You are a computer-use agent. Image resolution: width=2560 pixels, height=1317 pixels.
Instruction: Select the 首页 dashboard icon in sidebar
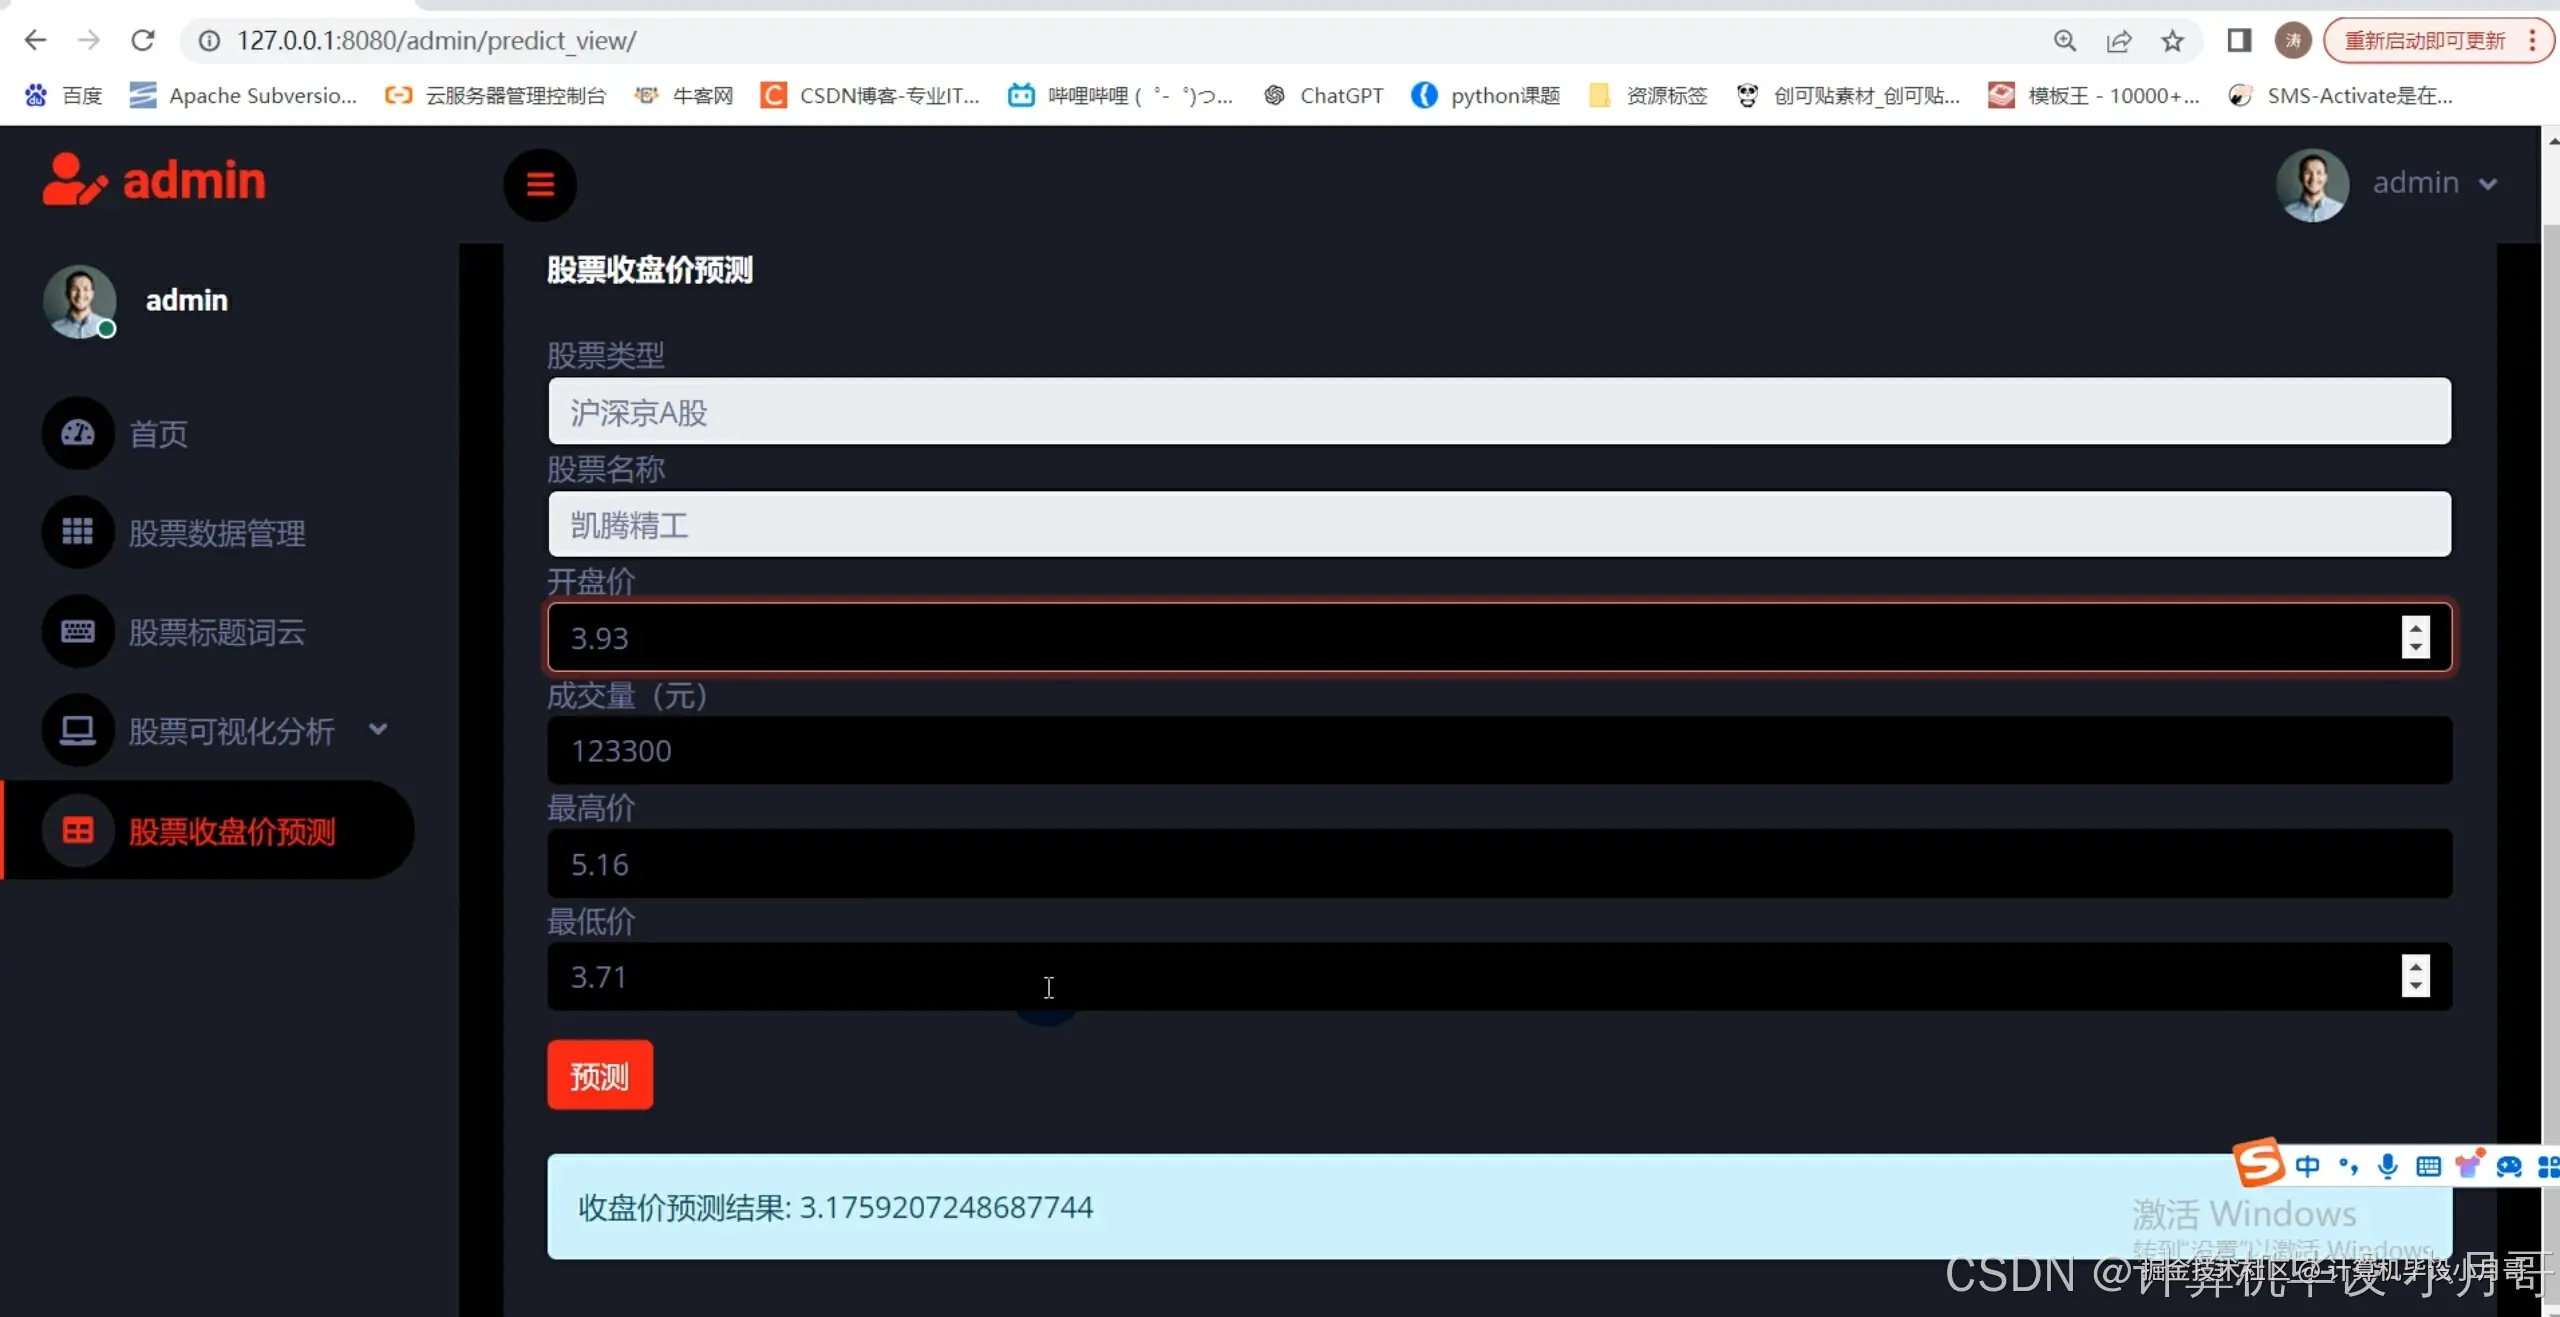tap(78, 433)
